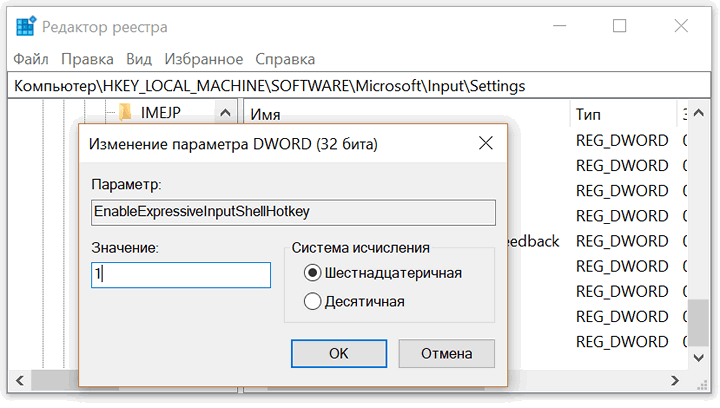The image size is (720, 408).
Task: Click the Отмена button
Action: (446, 353)
